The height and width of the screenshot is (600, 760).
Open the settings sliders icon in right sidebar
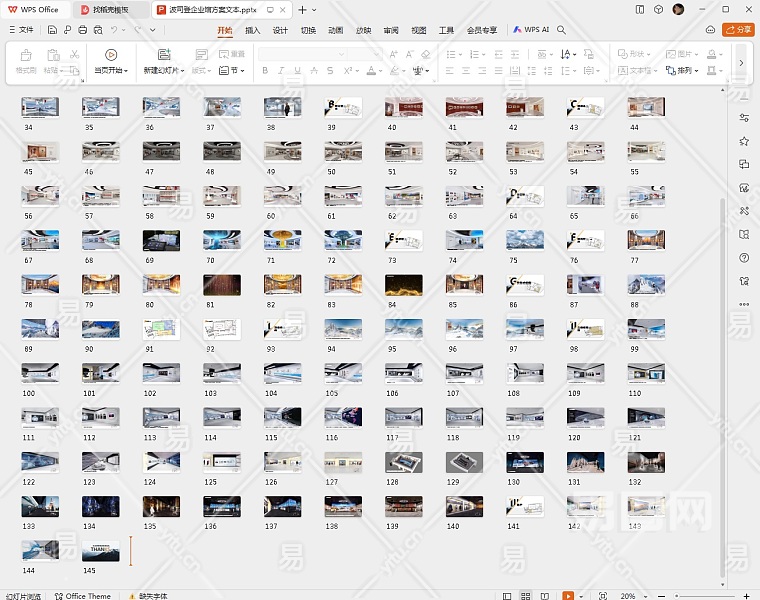(x=744, y=117)
